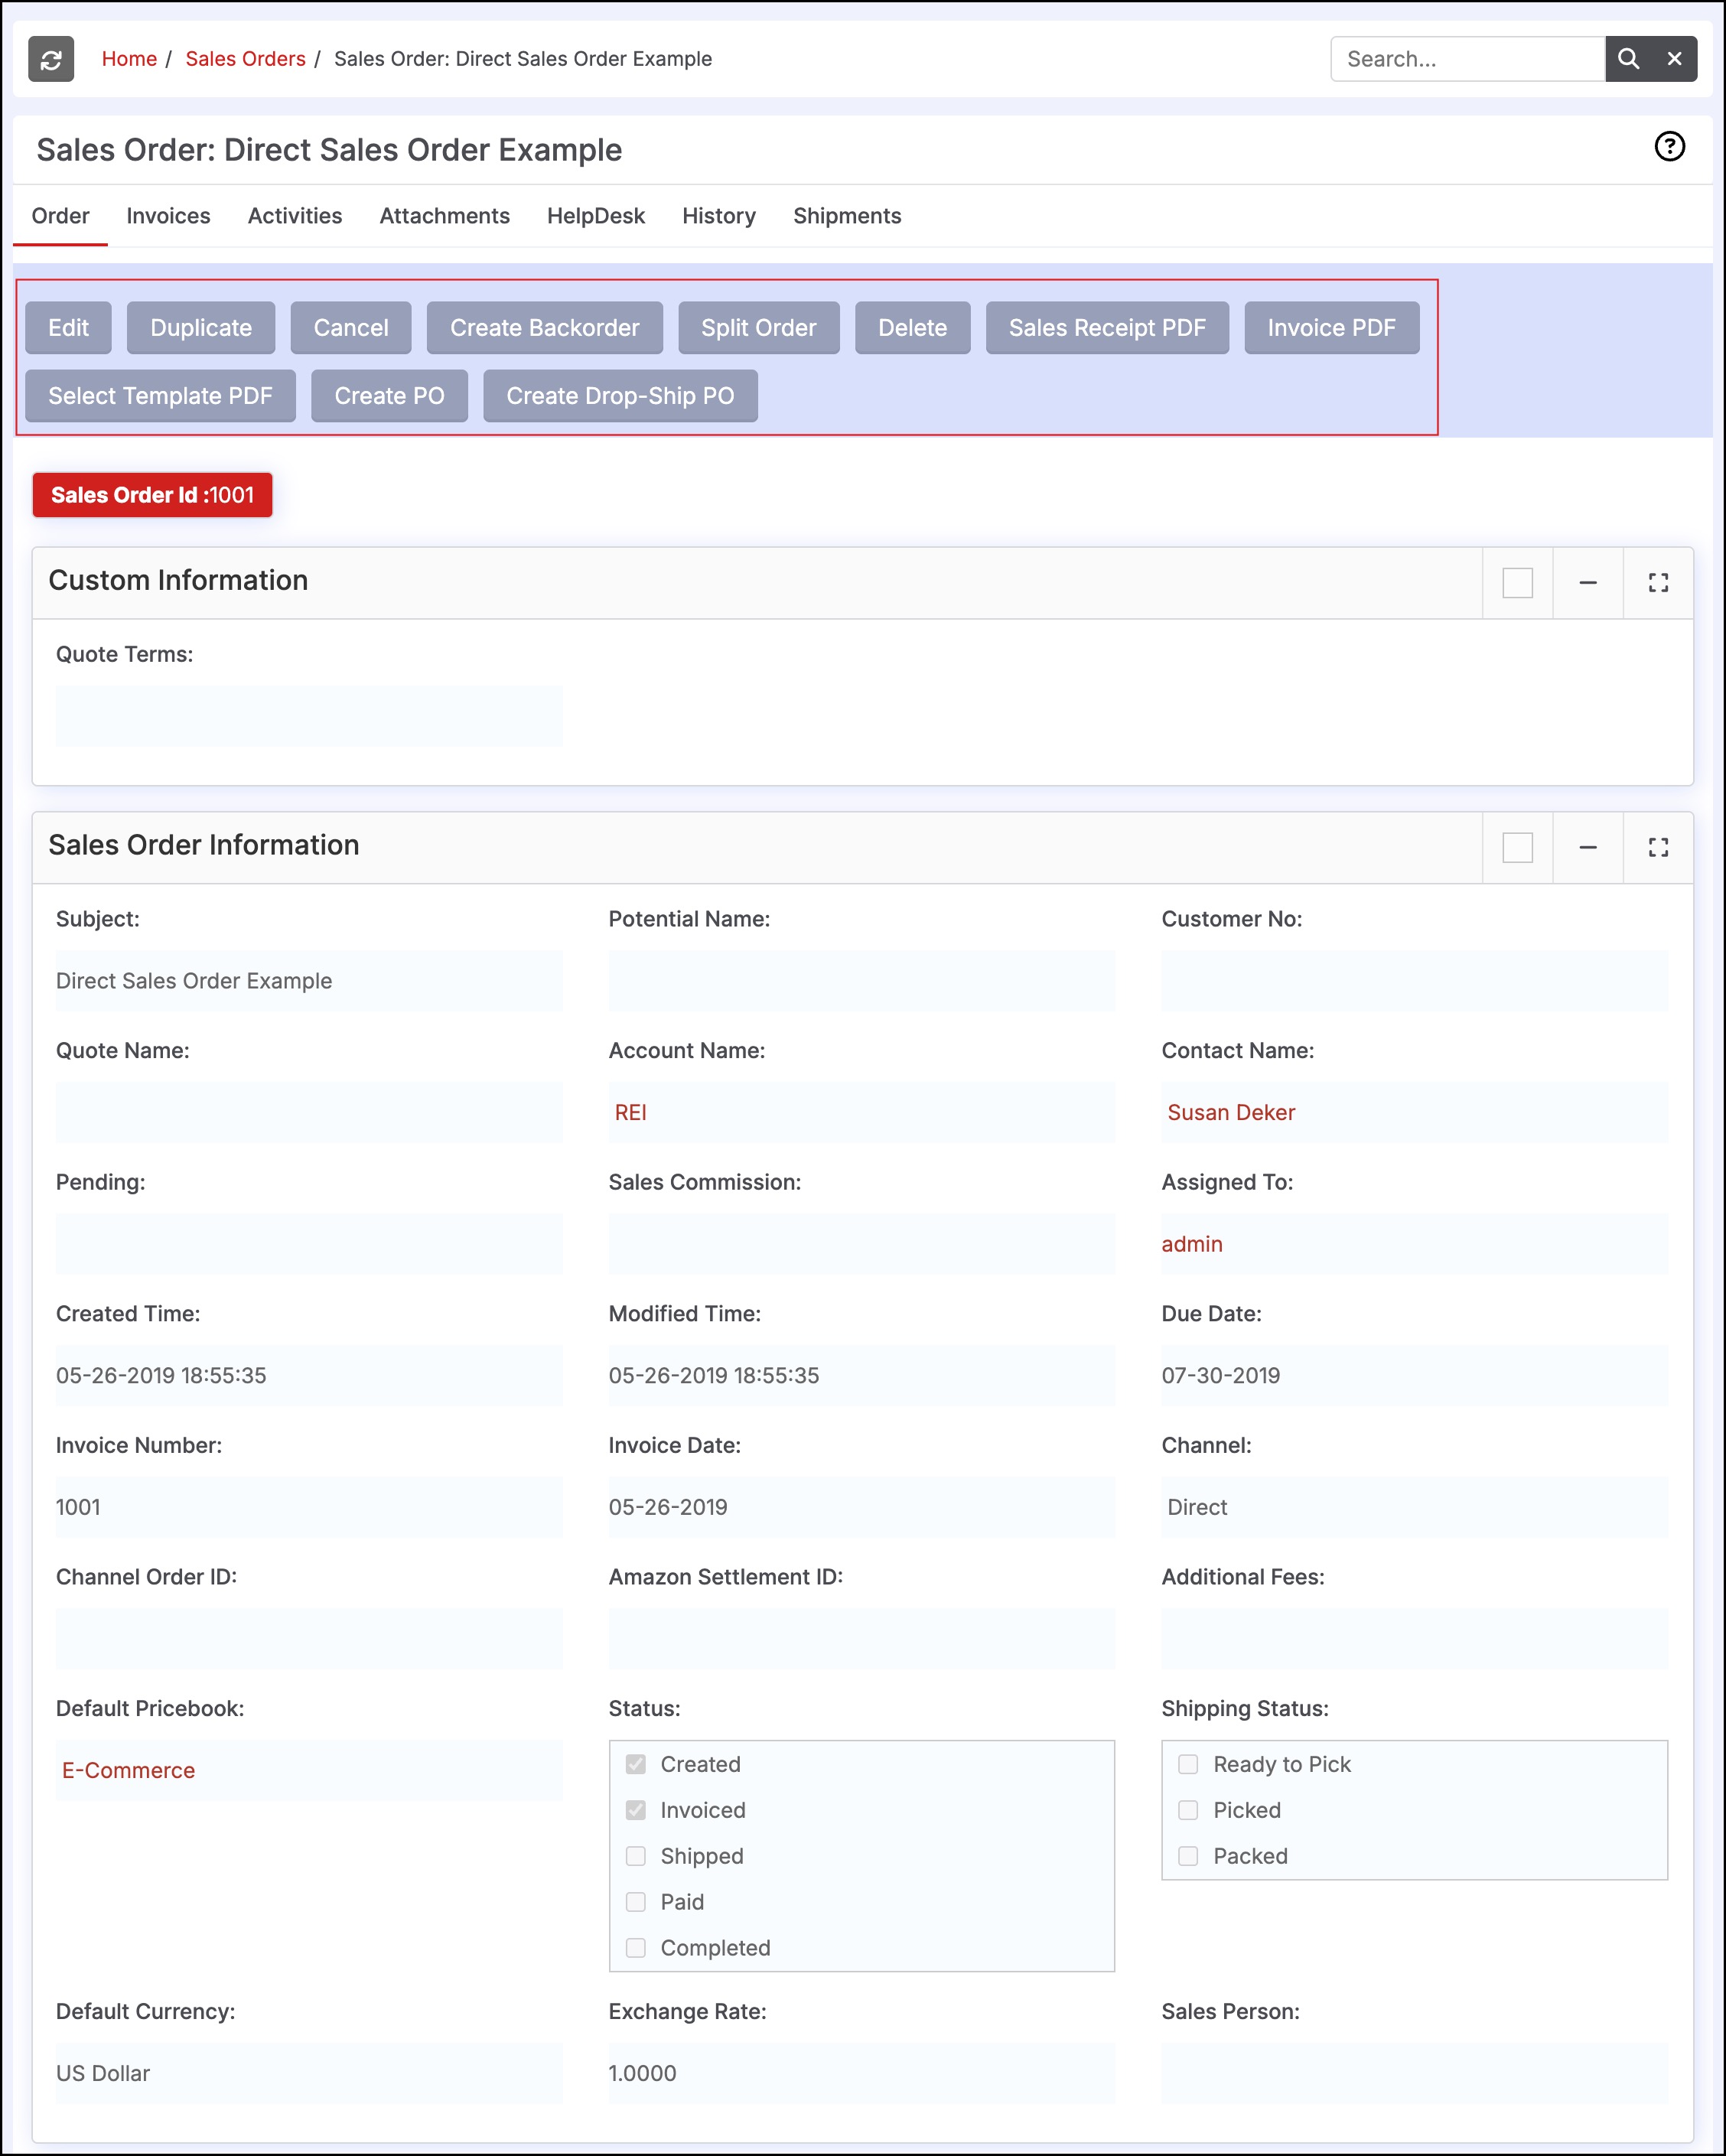Click the Invoice Number value 1001
1726x2156 pixels.
(78, 1508)
